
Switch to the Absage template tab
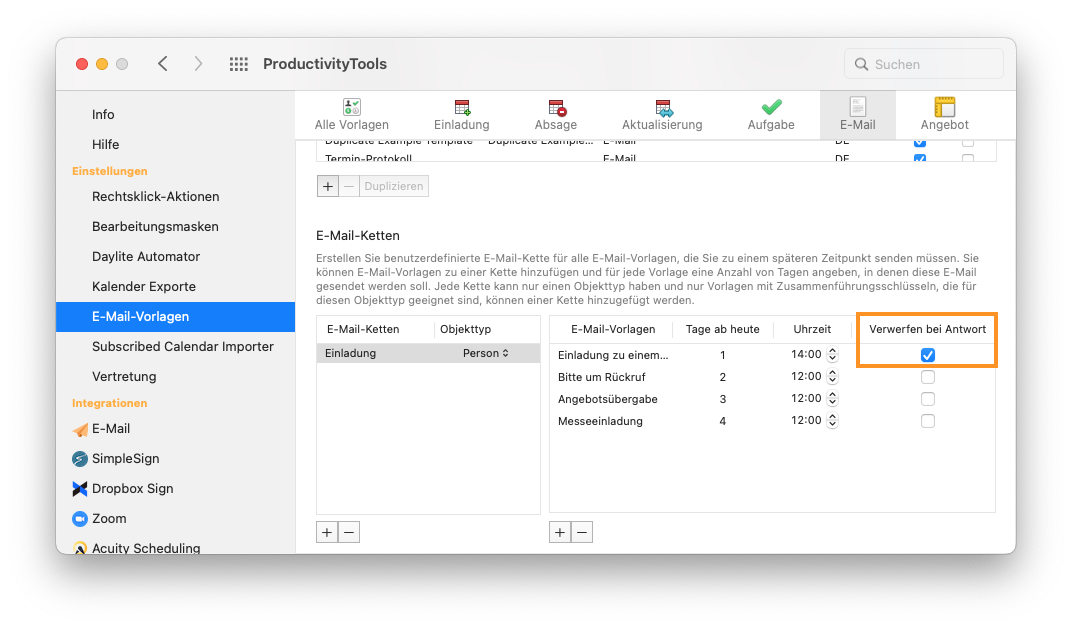(555, 115)
